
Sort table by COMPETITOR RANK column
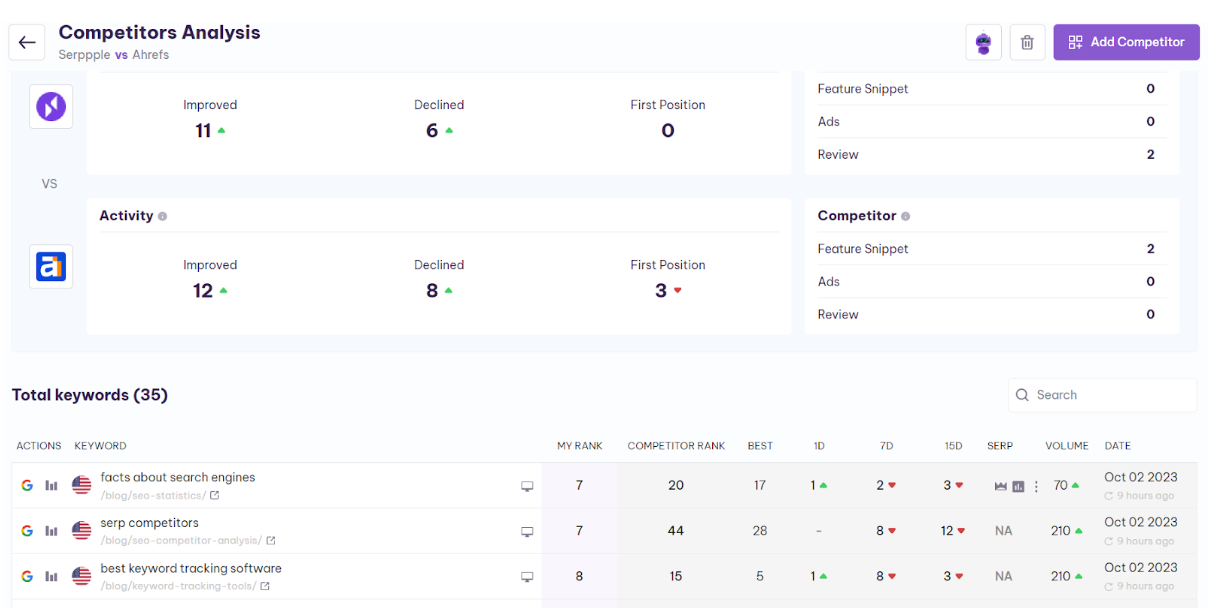[676, 446]
